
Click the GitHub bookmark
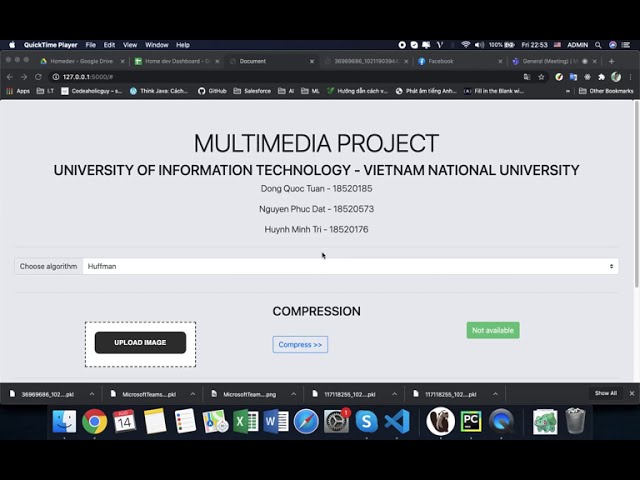click(212, 91)
